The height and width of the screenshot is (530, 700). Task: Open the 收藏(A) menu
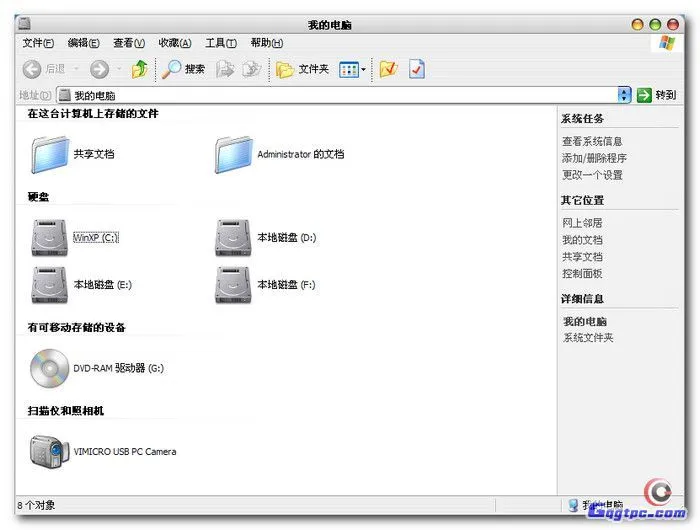click(175, 43)
